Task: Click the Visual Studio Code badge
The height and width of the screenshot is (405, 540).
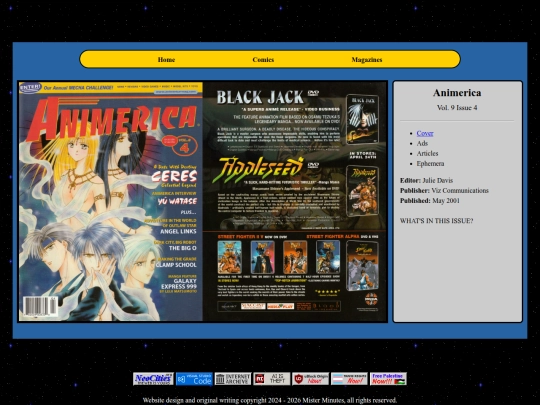Action: pos(194,379)
